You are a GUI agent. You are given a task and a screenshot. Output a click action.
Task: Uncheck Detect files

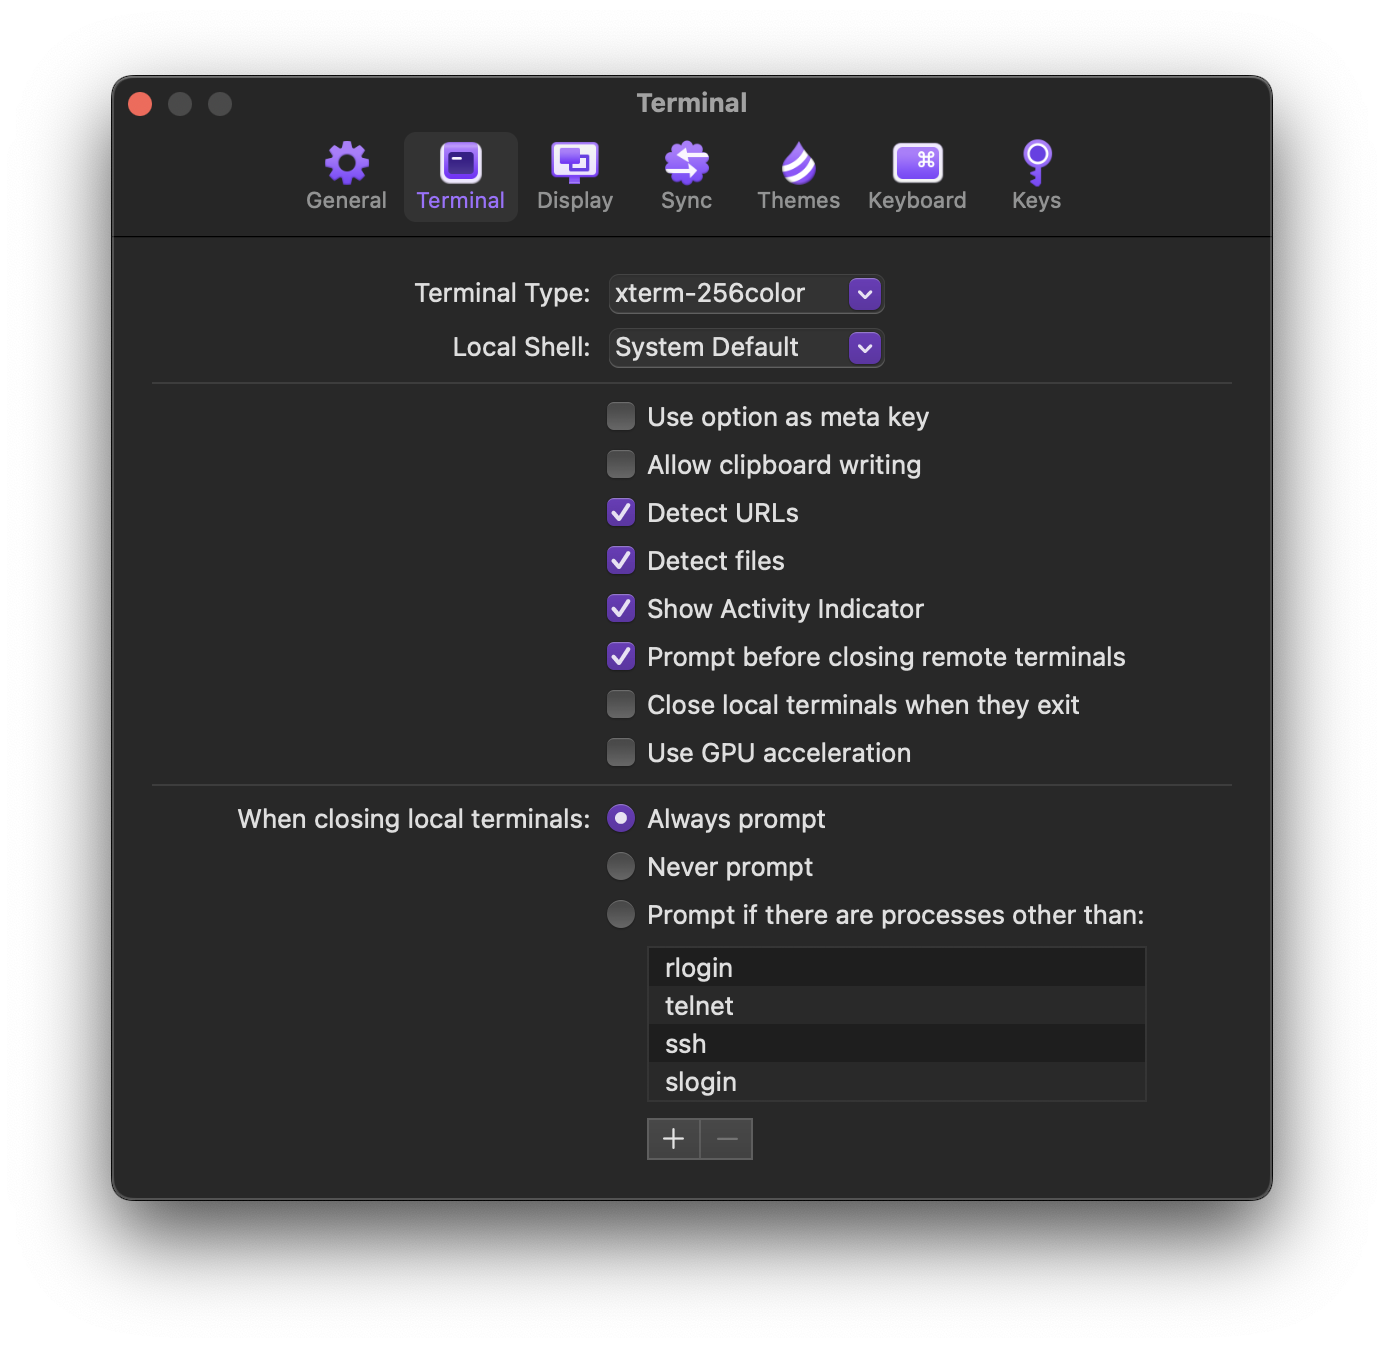pos(621,560)
